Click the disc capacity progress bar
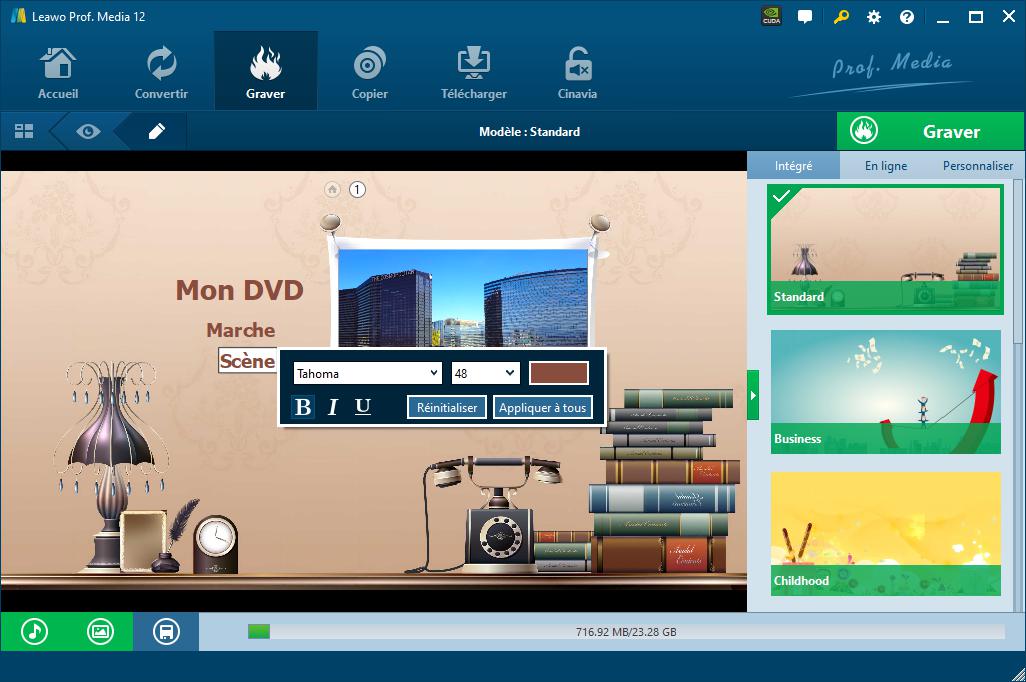 (626, 632)
